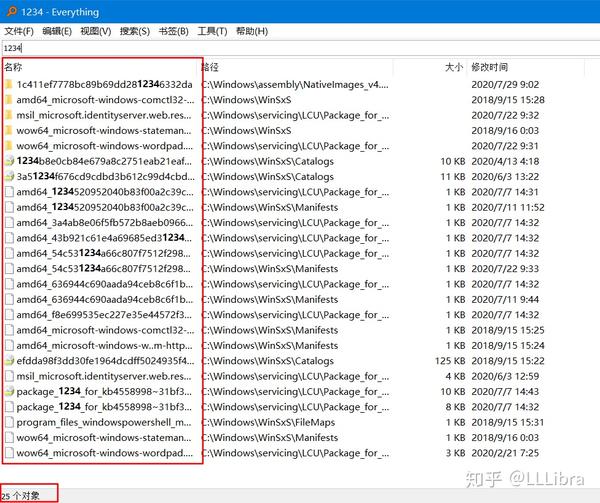The width and height of the screenshot is (600, 503).
Task: Click the 3 KB size value
Action: tap(455, 453)
